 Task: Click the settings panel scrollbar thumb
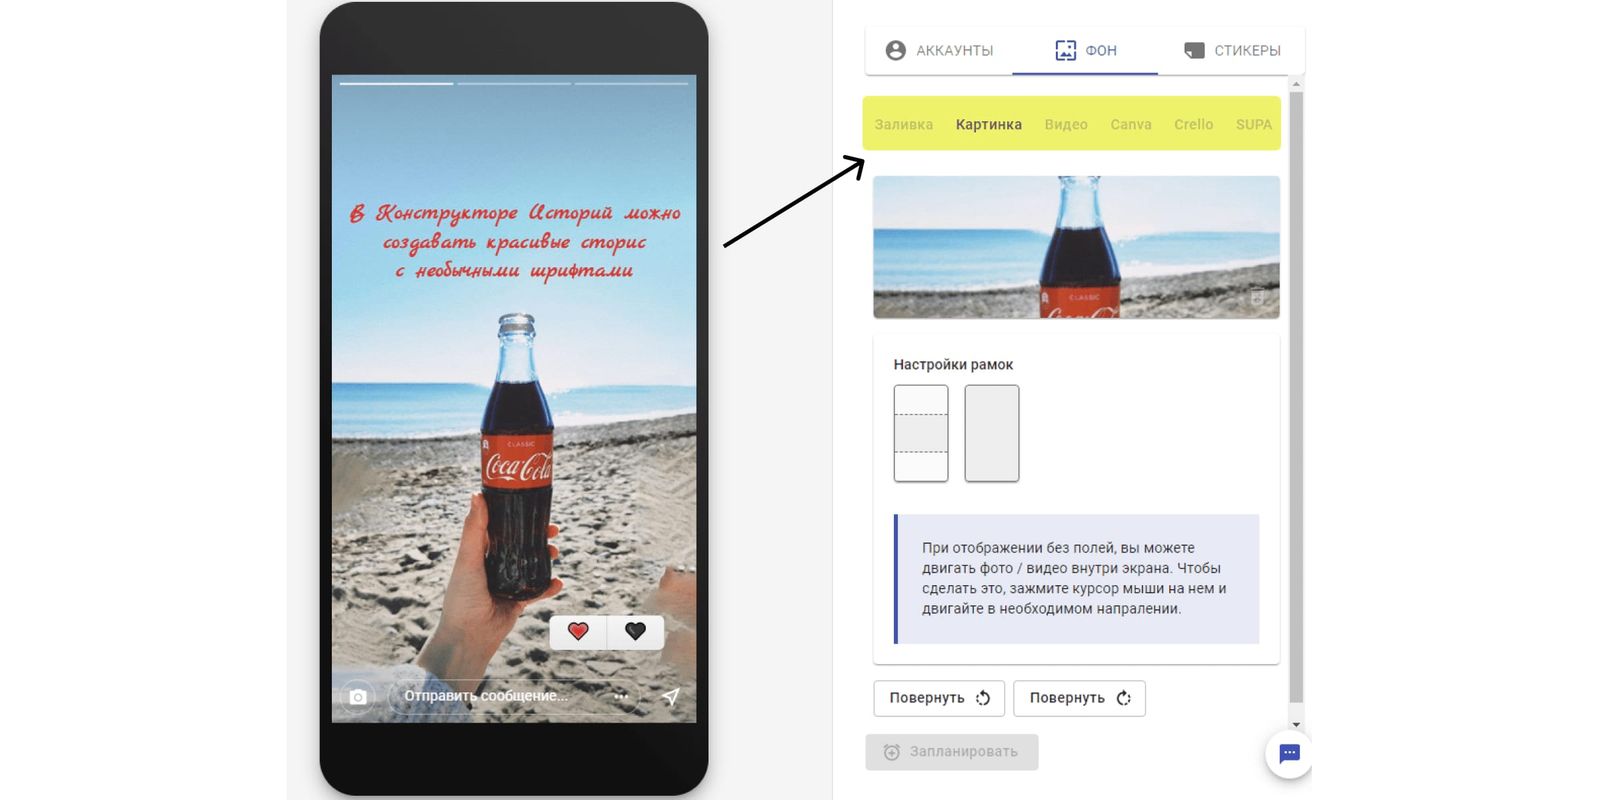pos(1296,397)
